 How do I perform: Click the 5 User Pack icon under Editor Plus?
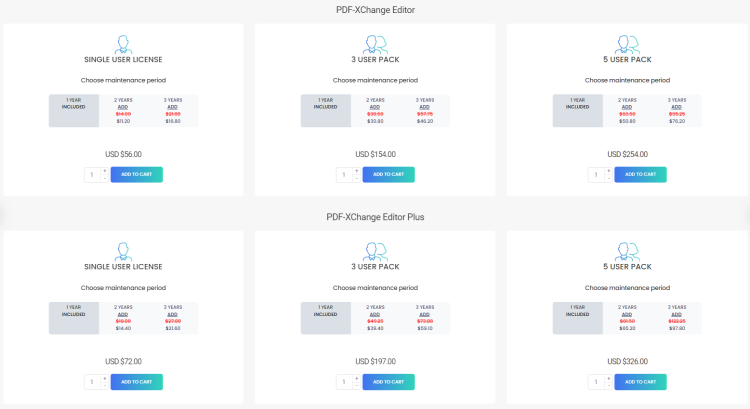pyautogui.click(x=627, y=251)
